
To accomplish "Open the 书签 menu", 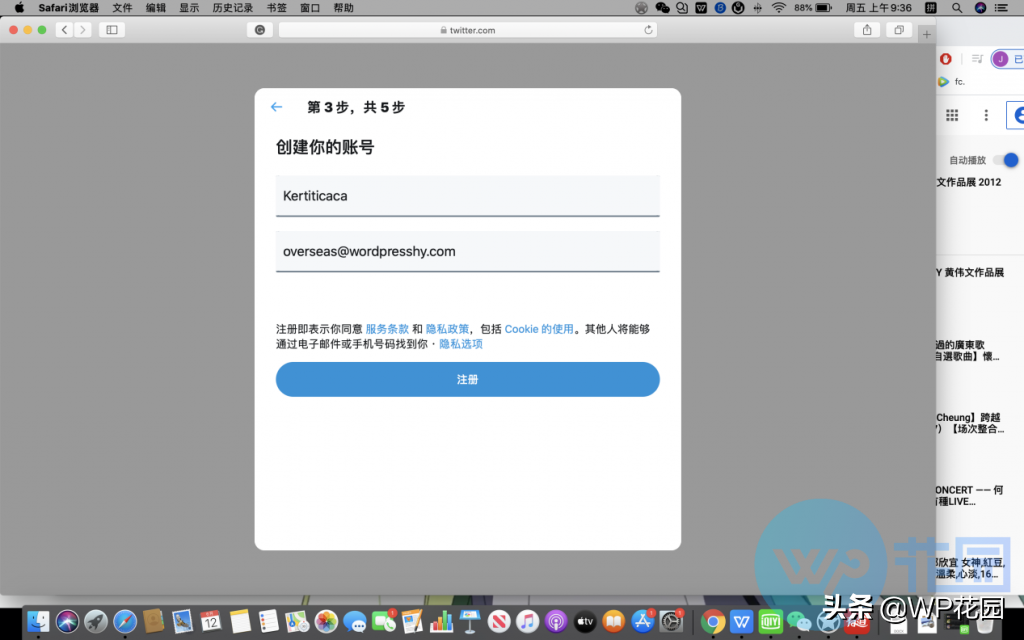I will point(277,8).
